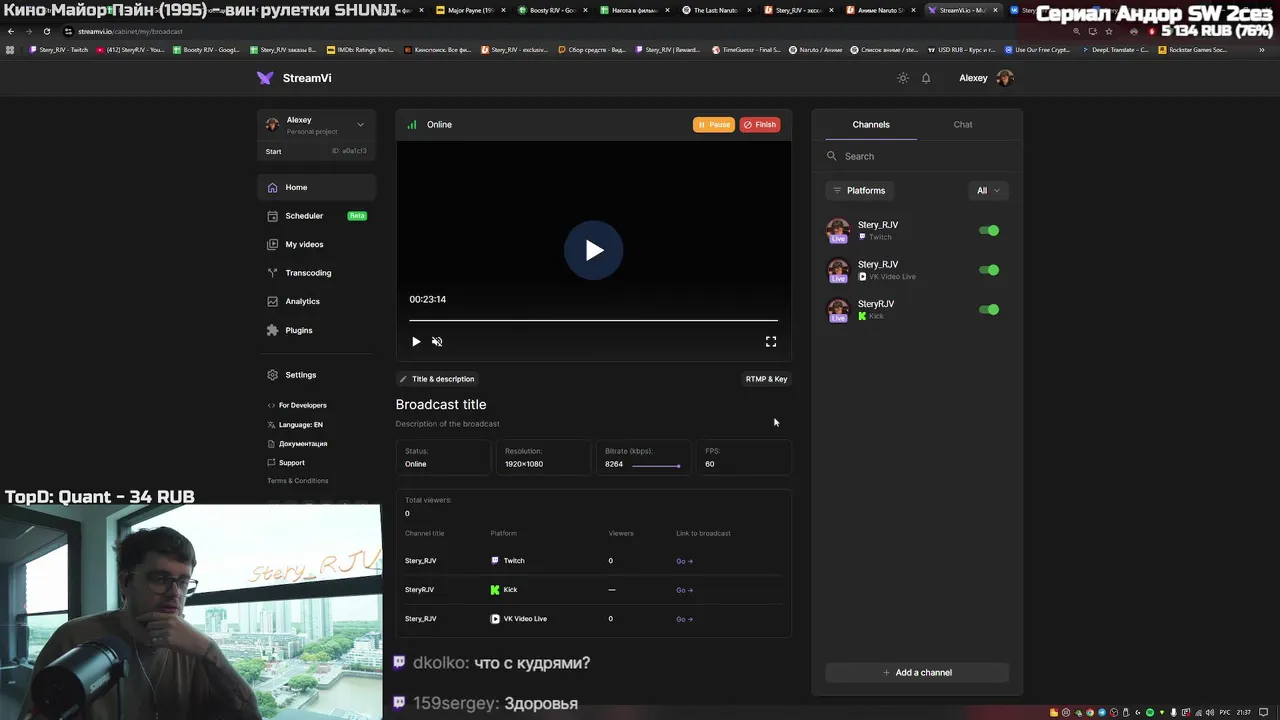Click the volume icon in the taskbar
The height and width of the screenshot is (720, 1280).
coord(1210,712)
